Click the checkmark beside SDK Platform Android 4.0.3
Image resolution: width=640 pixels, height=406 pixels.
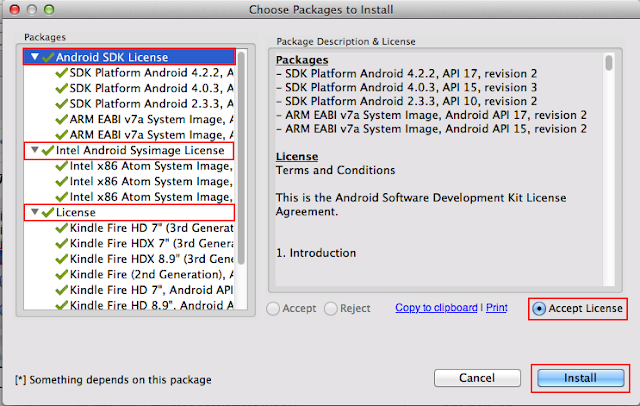(62, 89)
